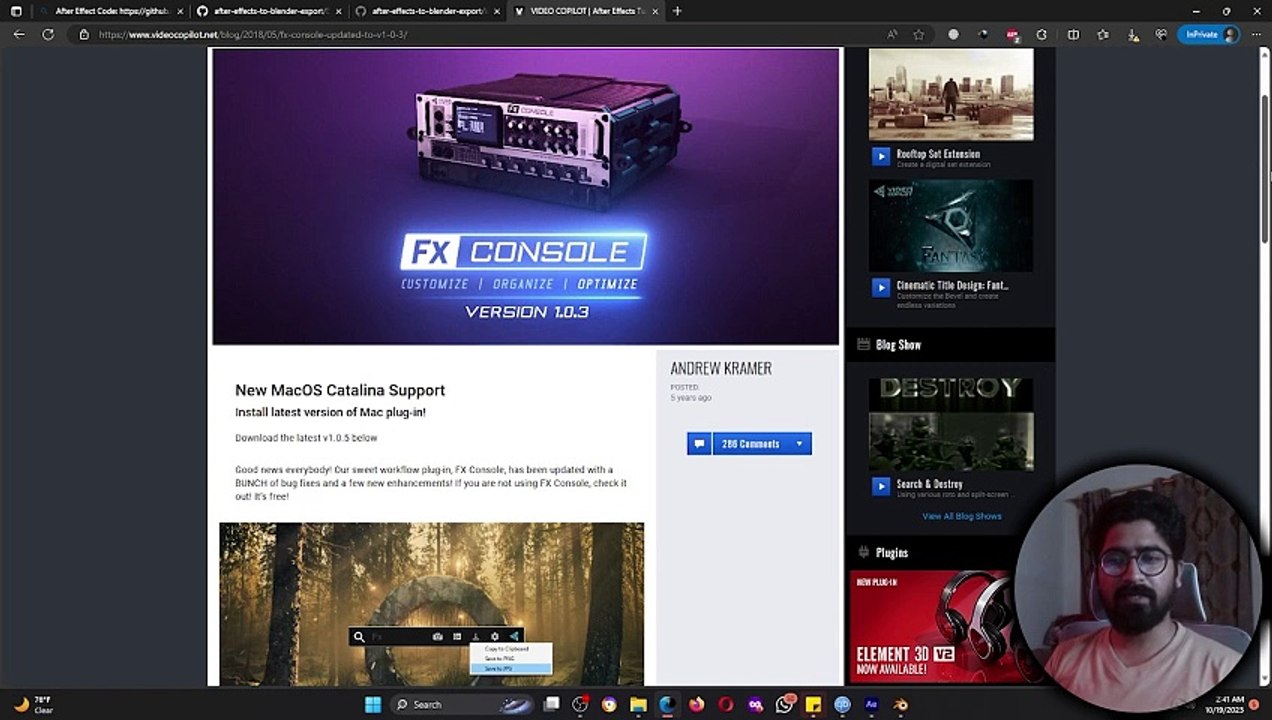Switch to second after-effects-to-blender-export tab
The width and height of the screenshot is (1272, 720).
tap(269, 11)
